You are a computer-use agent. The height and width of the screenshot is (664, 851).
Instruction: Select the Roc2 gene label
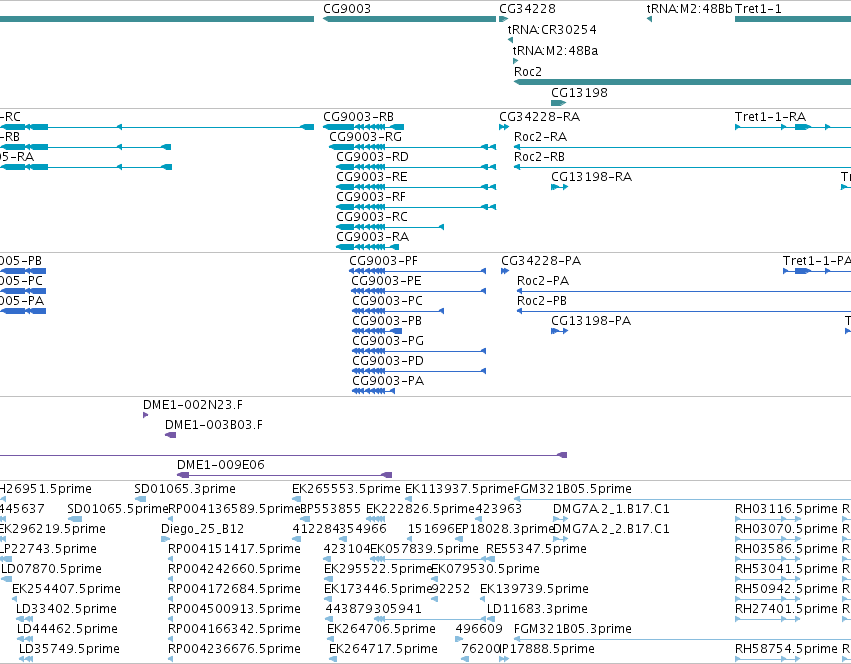pyautogui.click(x=528, y=72)
